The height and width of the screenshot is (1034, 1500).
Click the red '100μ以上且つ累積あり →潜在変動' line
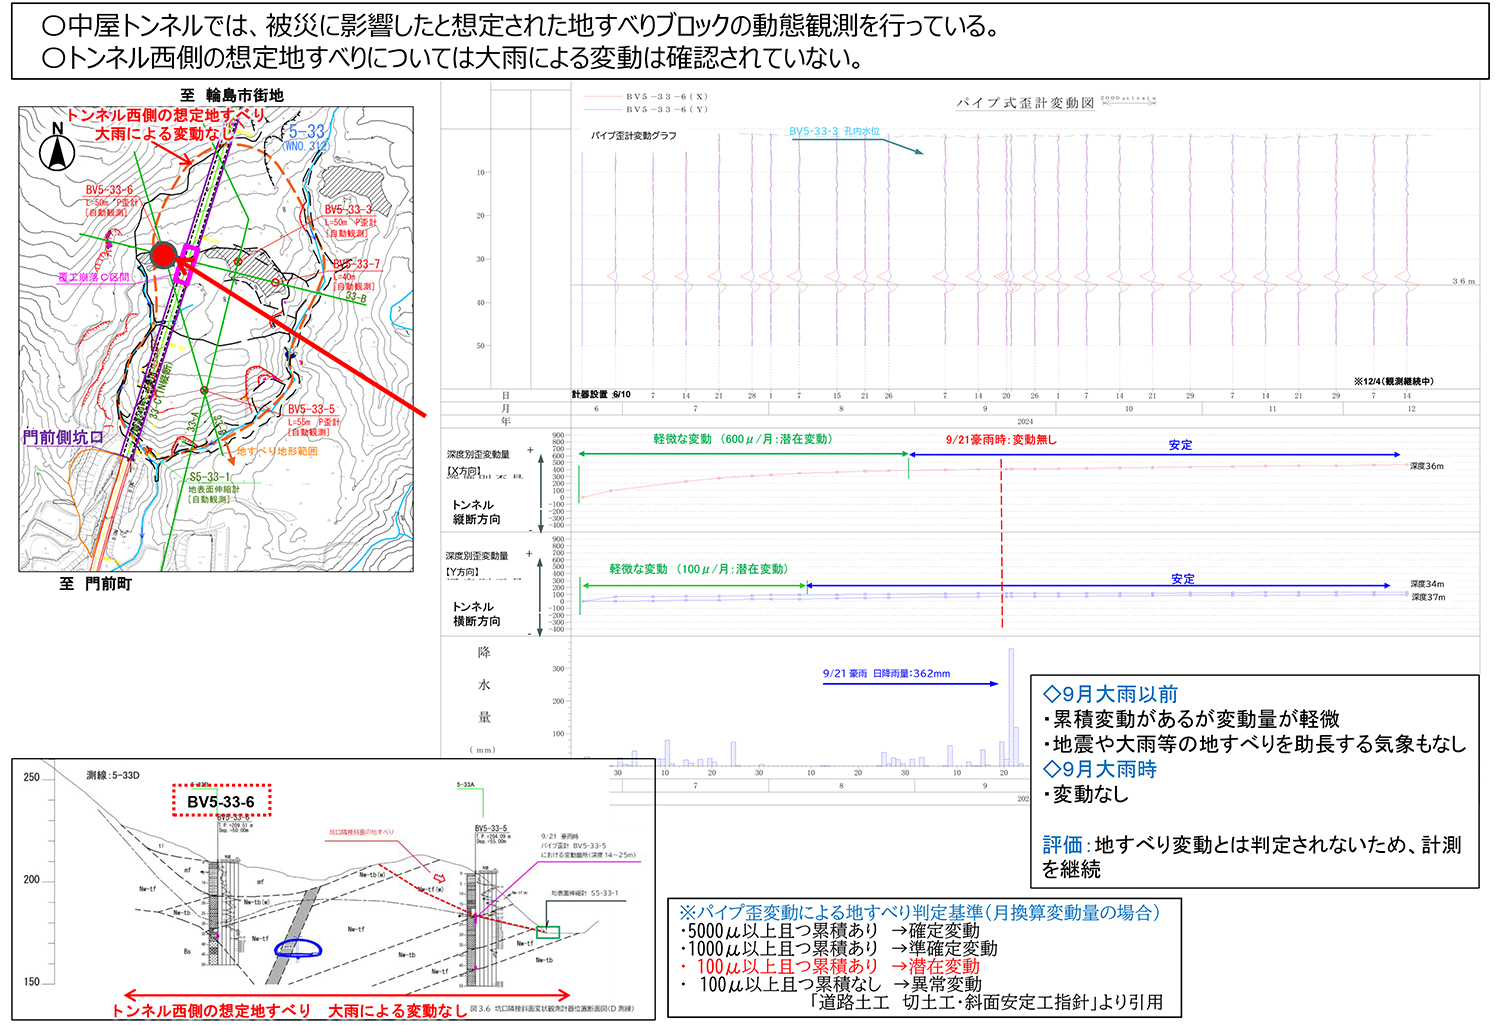[830, 966]
